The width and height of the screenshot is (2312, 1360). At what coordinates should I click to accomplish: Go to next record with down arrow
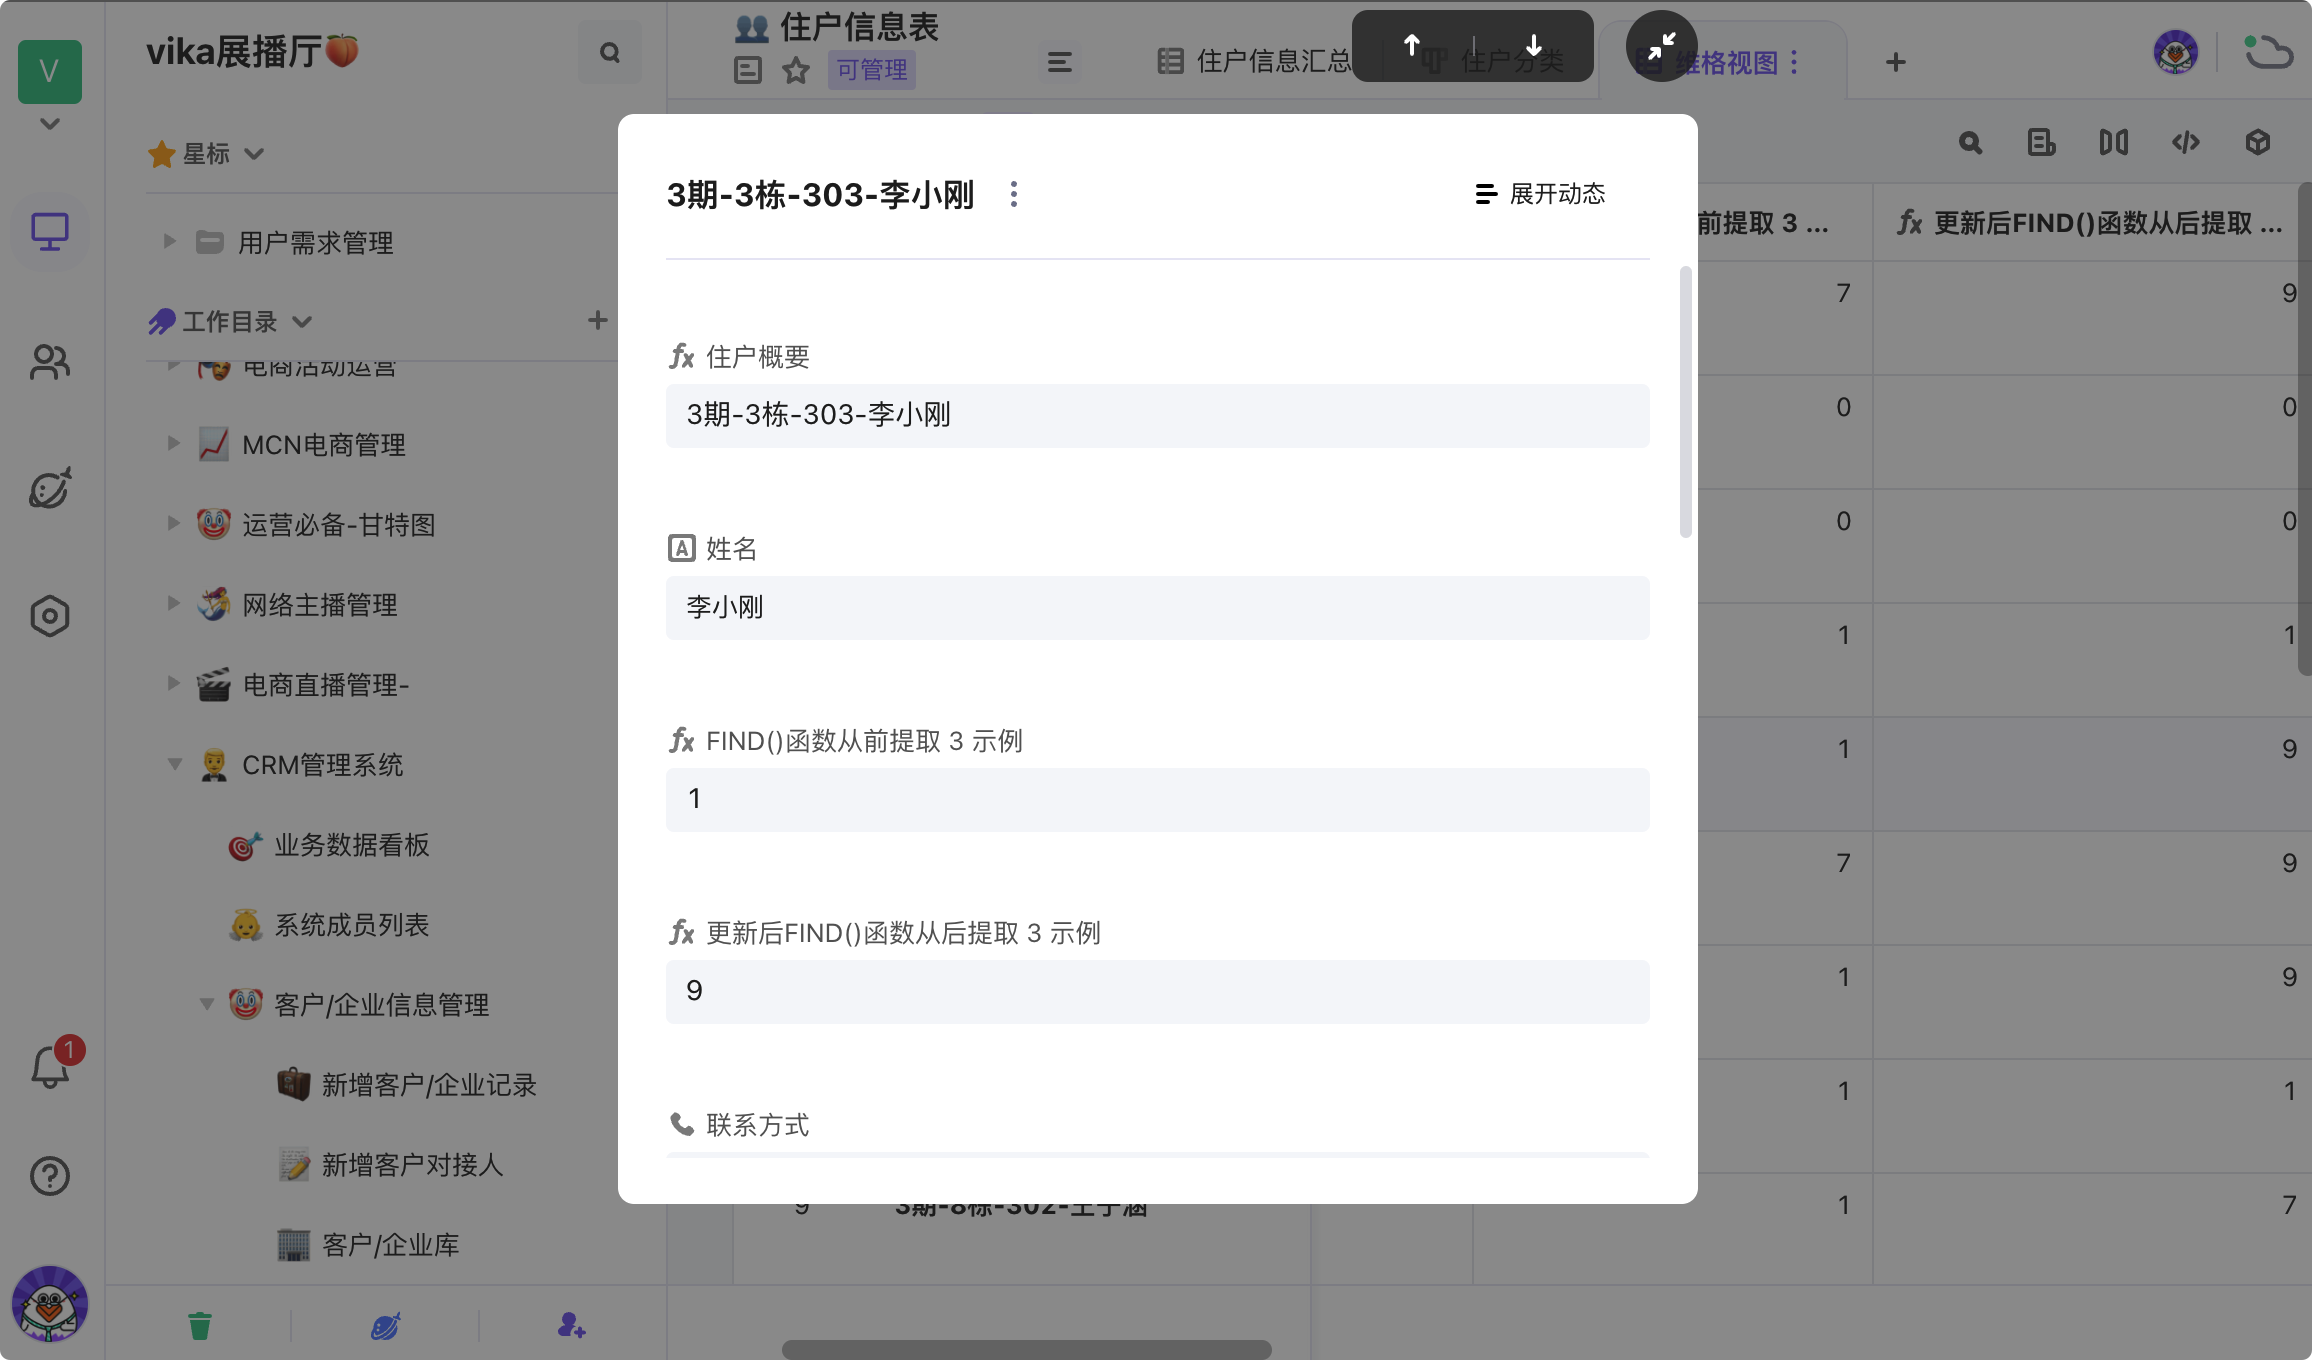click(x=1533, y=46)
